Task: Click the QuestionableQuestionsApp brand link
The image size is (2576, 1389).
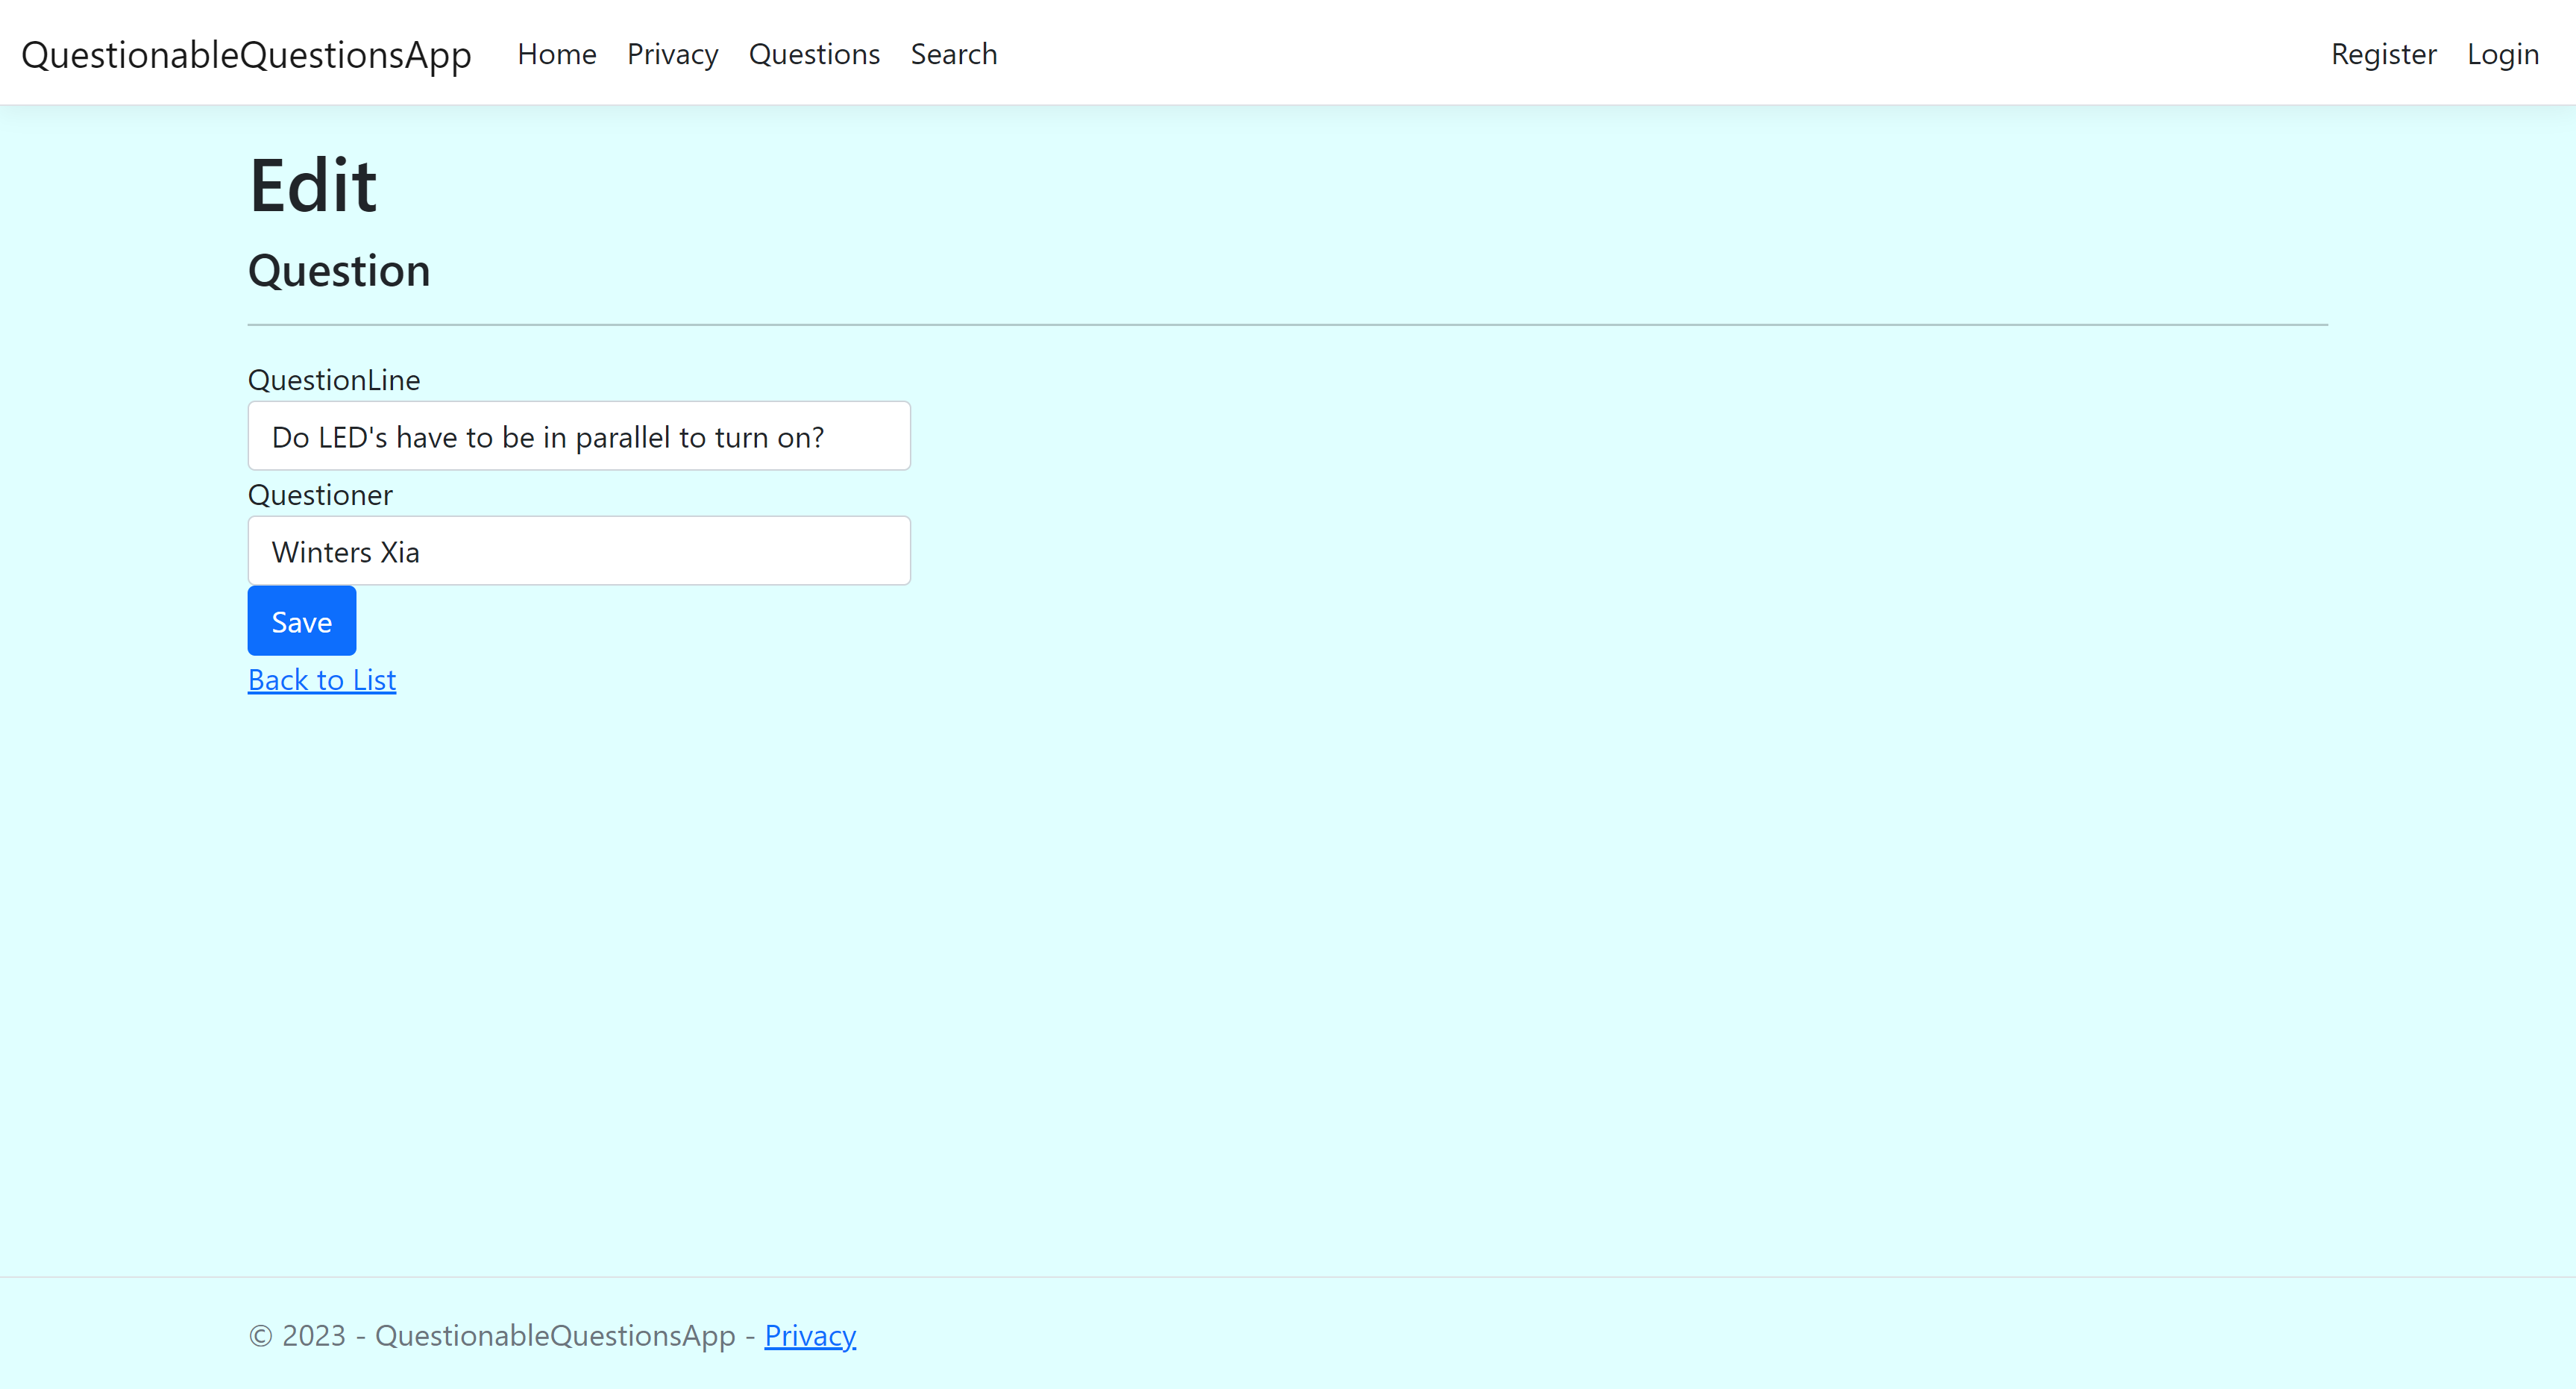Action: [x=246, y=55]
